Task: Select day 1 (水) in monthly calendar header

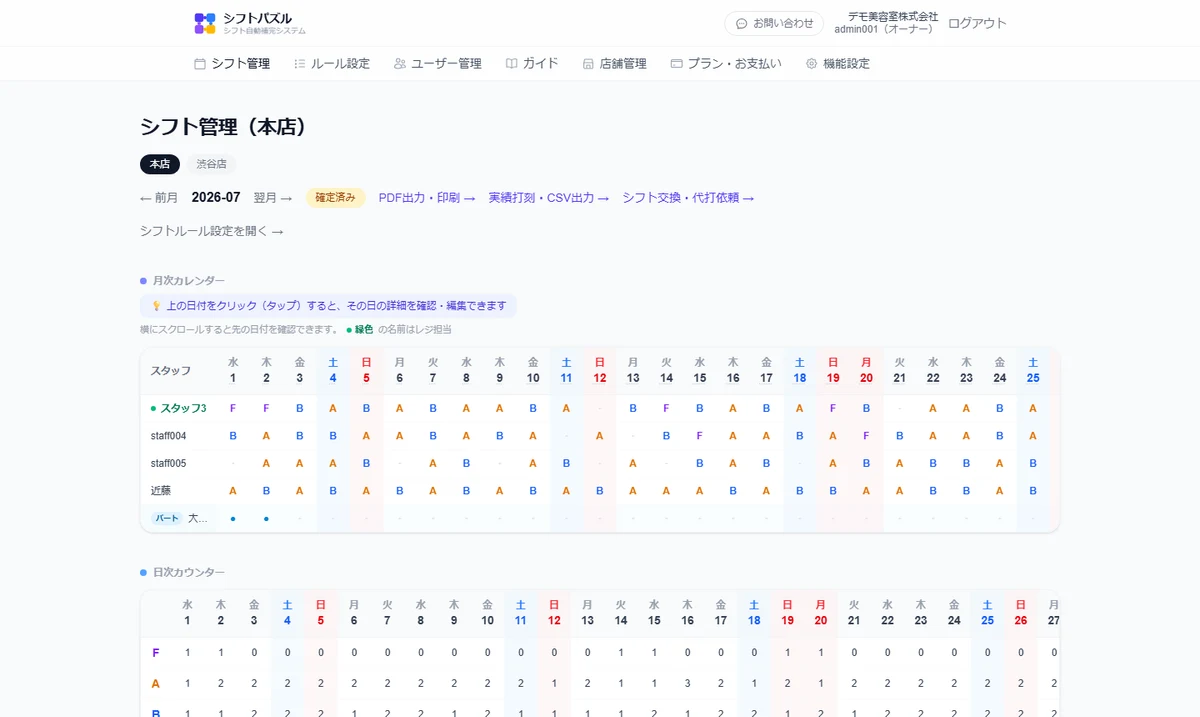Action: pyautogui.click(x=233, y=370)
